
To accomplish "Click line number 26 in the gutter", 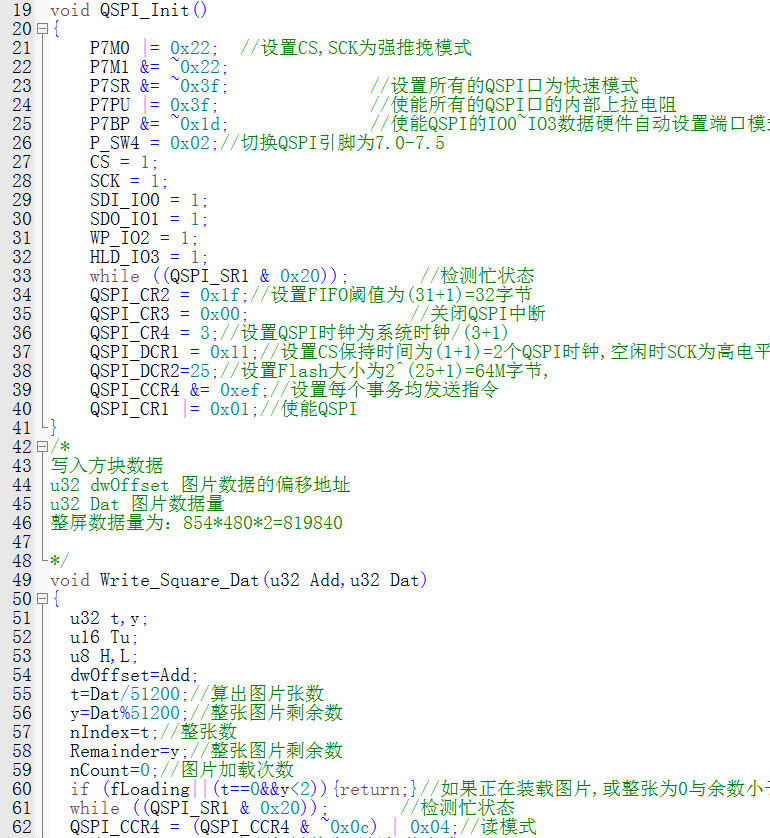I will (21, 143).
